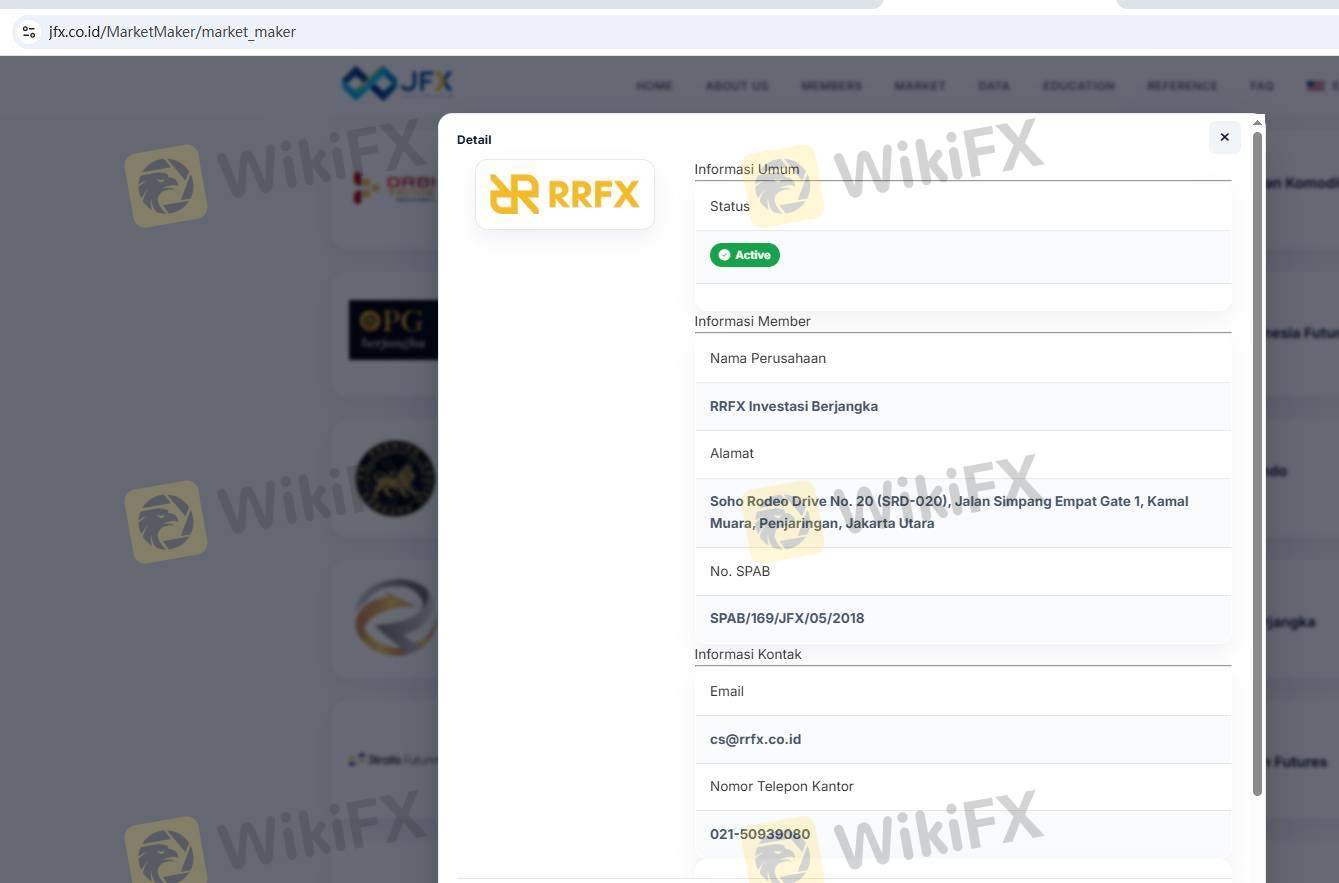Click the green check icon in Active badge
The image size is (1339, 883).
[x=724, y=255]
